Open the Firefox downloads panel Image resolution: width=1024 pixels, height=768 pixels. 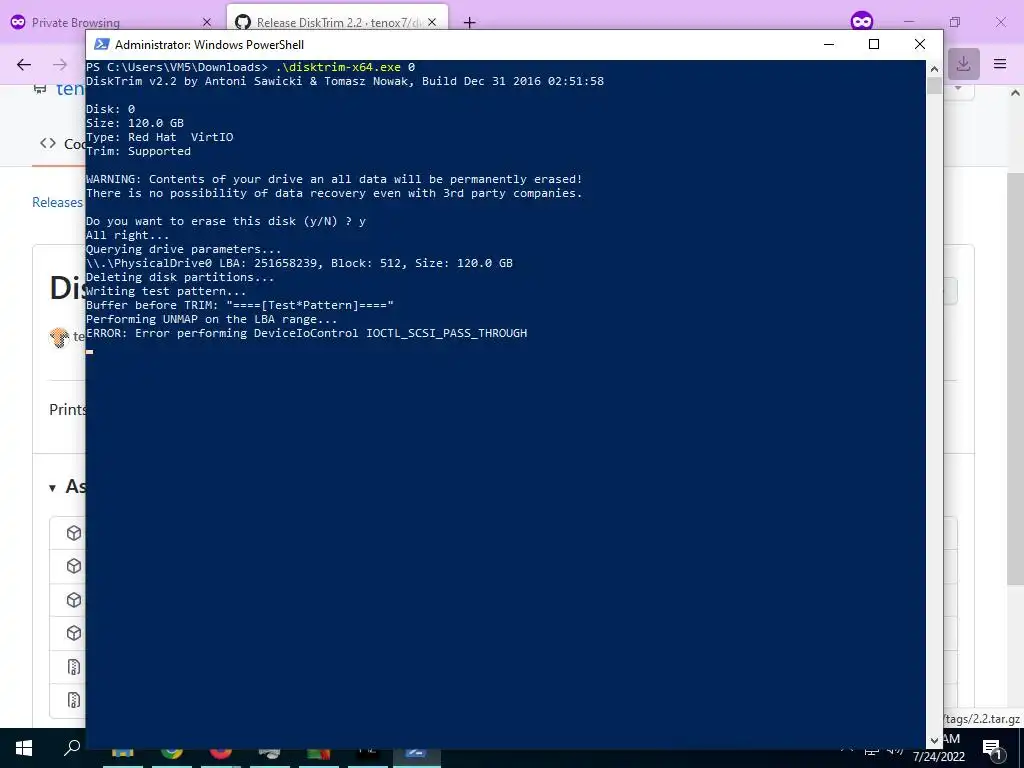pos(963,64)
